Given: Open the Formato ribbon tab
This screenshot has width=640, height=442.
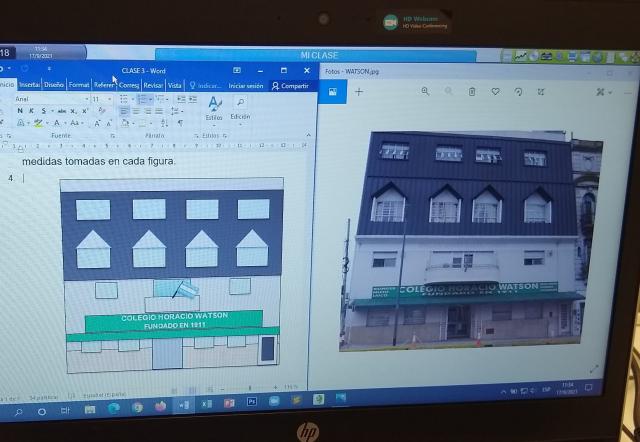Looking at the screenshot, I should 79,85.
